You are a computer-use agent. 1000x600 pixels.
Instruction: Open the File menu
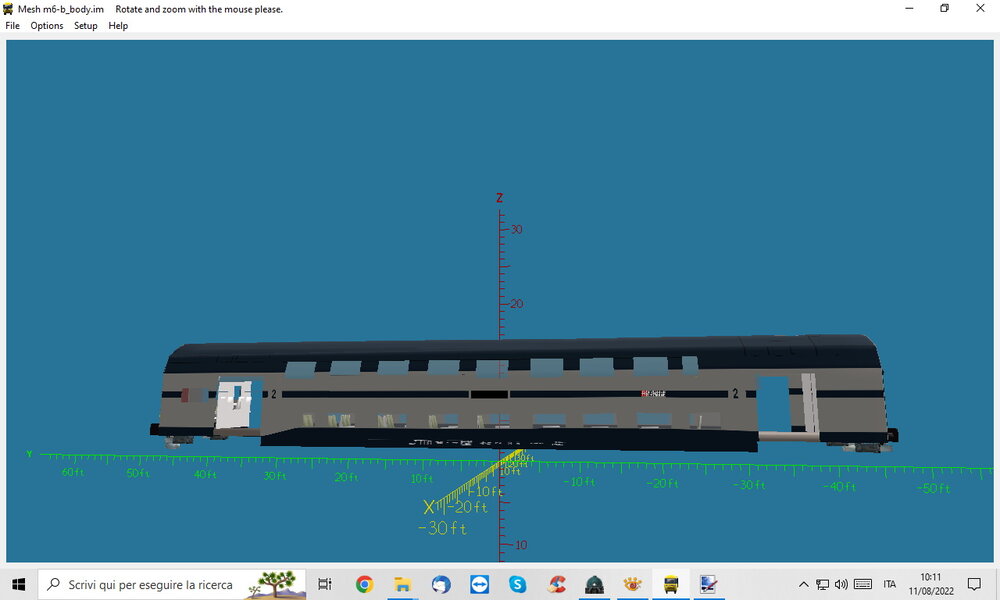(x=12, y=26)
